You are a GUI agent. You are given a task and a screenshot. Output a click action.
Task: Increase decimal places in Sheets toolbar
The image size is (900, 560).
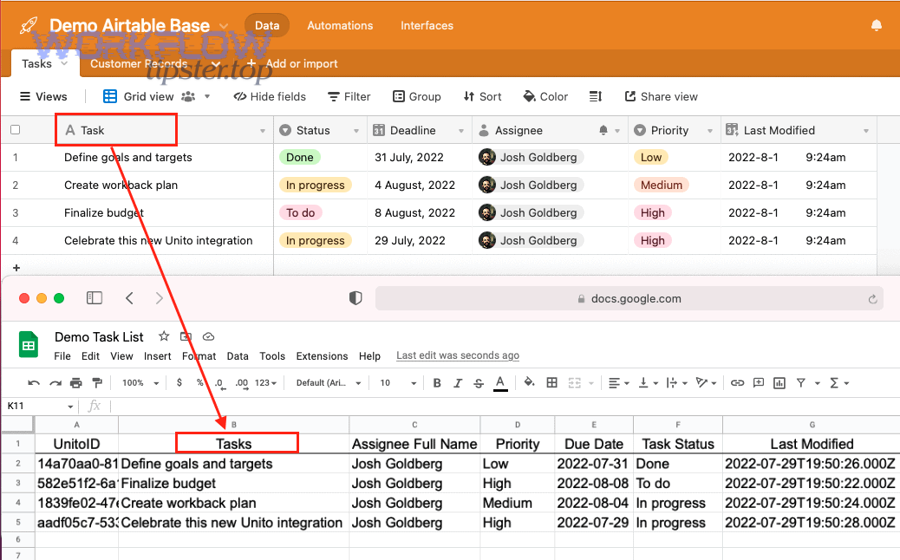[x=242, y=383]
